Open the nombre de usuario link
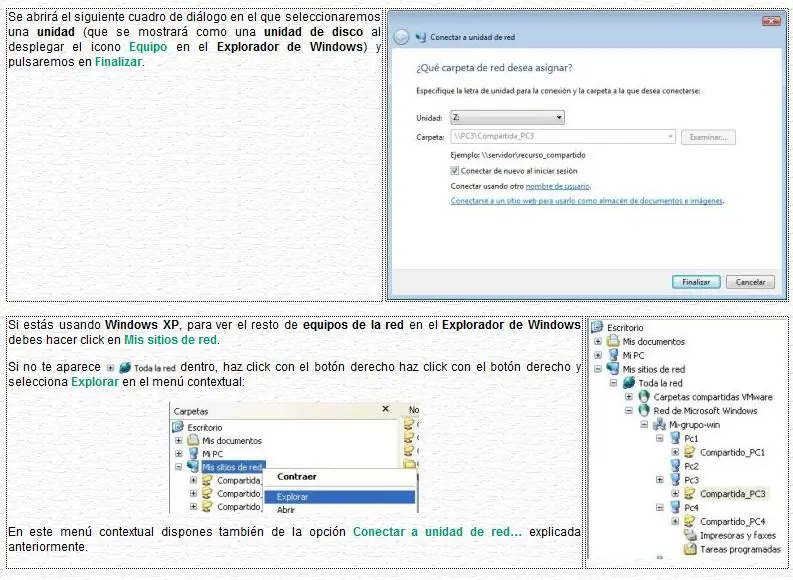The image size is (793, 580). pos(557,186)
